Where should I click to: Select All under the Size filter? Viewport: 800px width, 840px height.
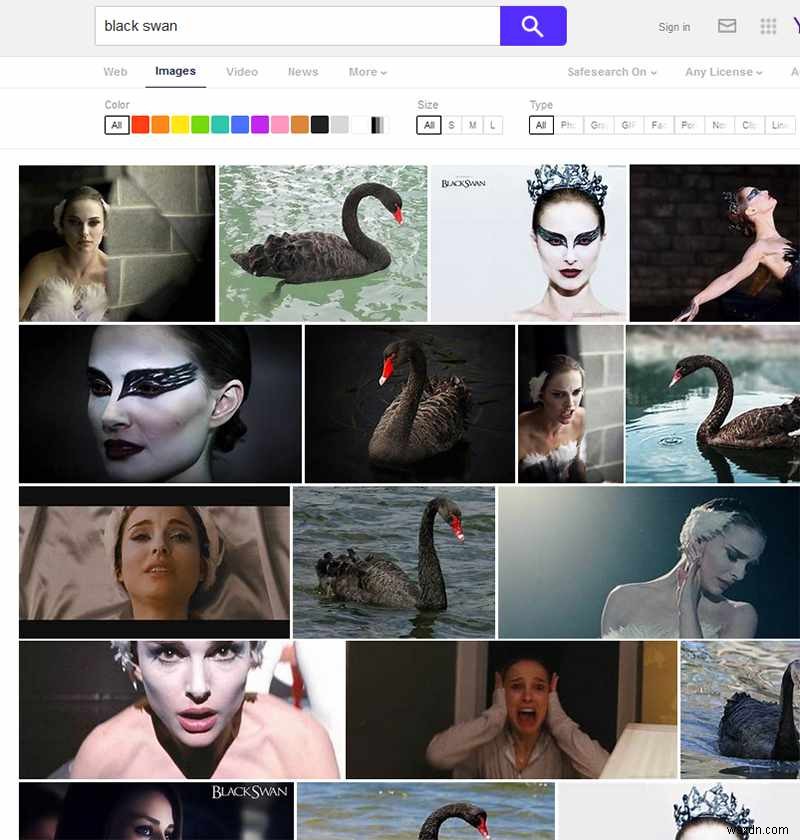(x=428, y=125)
